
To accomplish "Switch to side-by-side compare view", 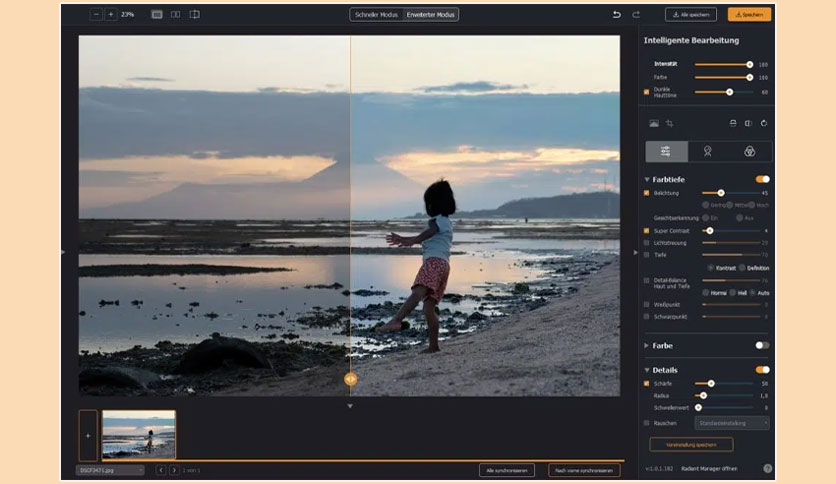I will click(x=175, y=14).
